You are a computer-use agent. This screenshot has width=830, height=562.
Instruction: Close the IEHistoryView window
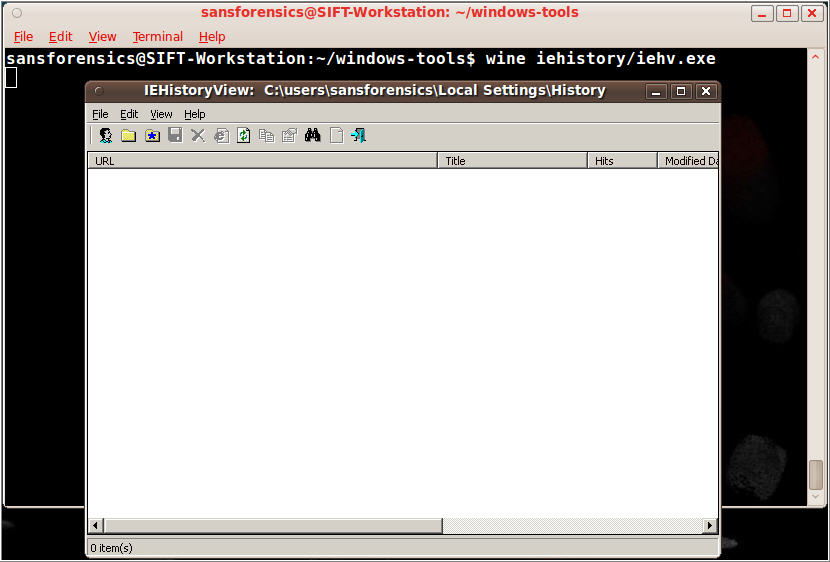(706, 92)
